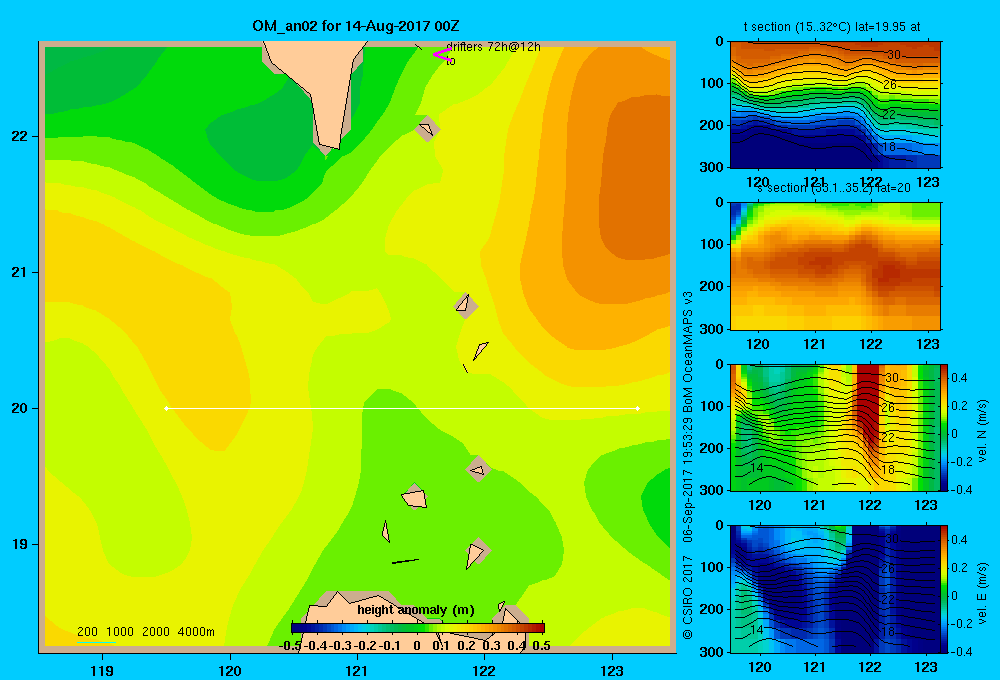
Task: Click the 'height anomaly (m)' label
Action: tap(416, 610)
